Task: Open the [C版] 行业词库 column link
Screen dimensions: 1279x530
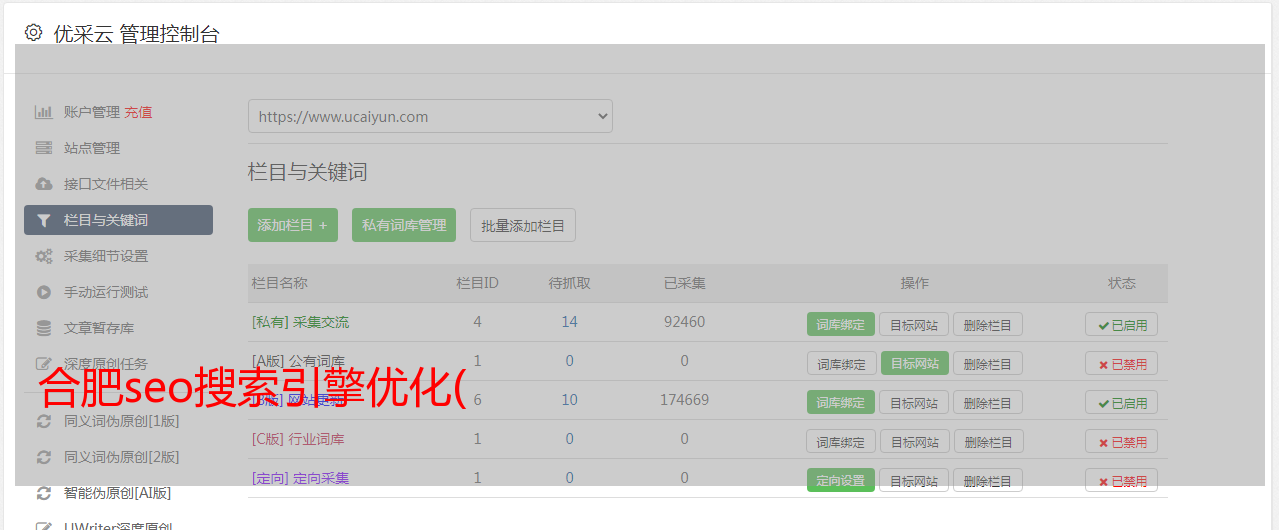Action: (x=298, y=439)
